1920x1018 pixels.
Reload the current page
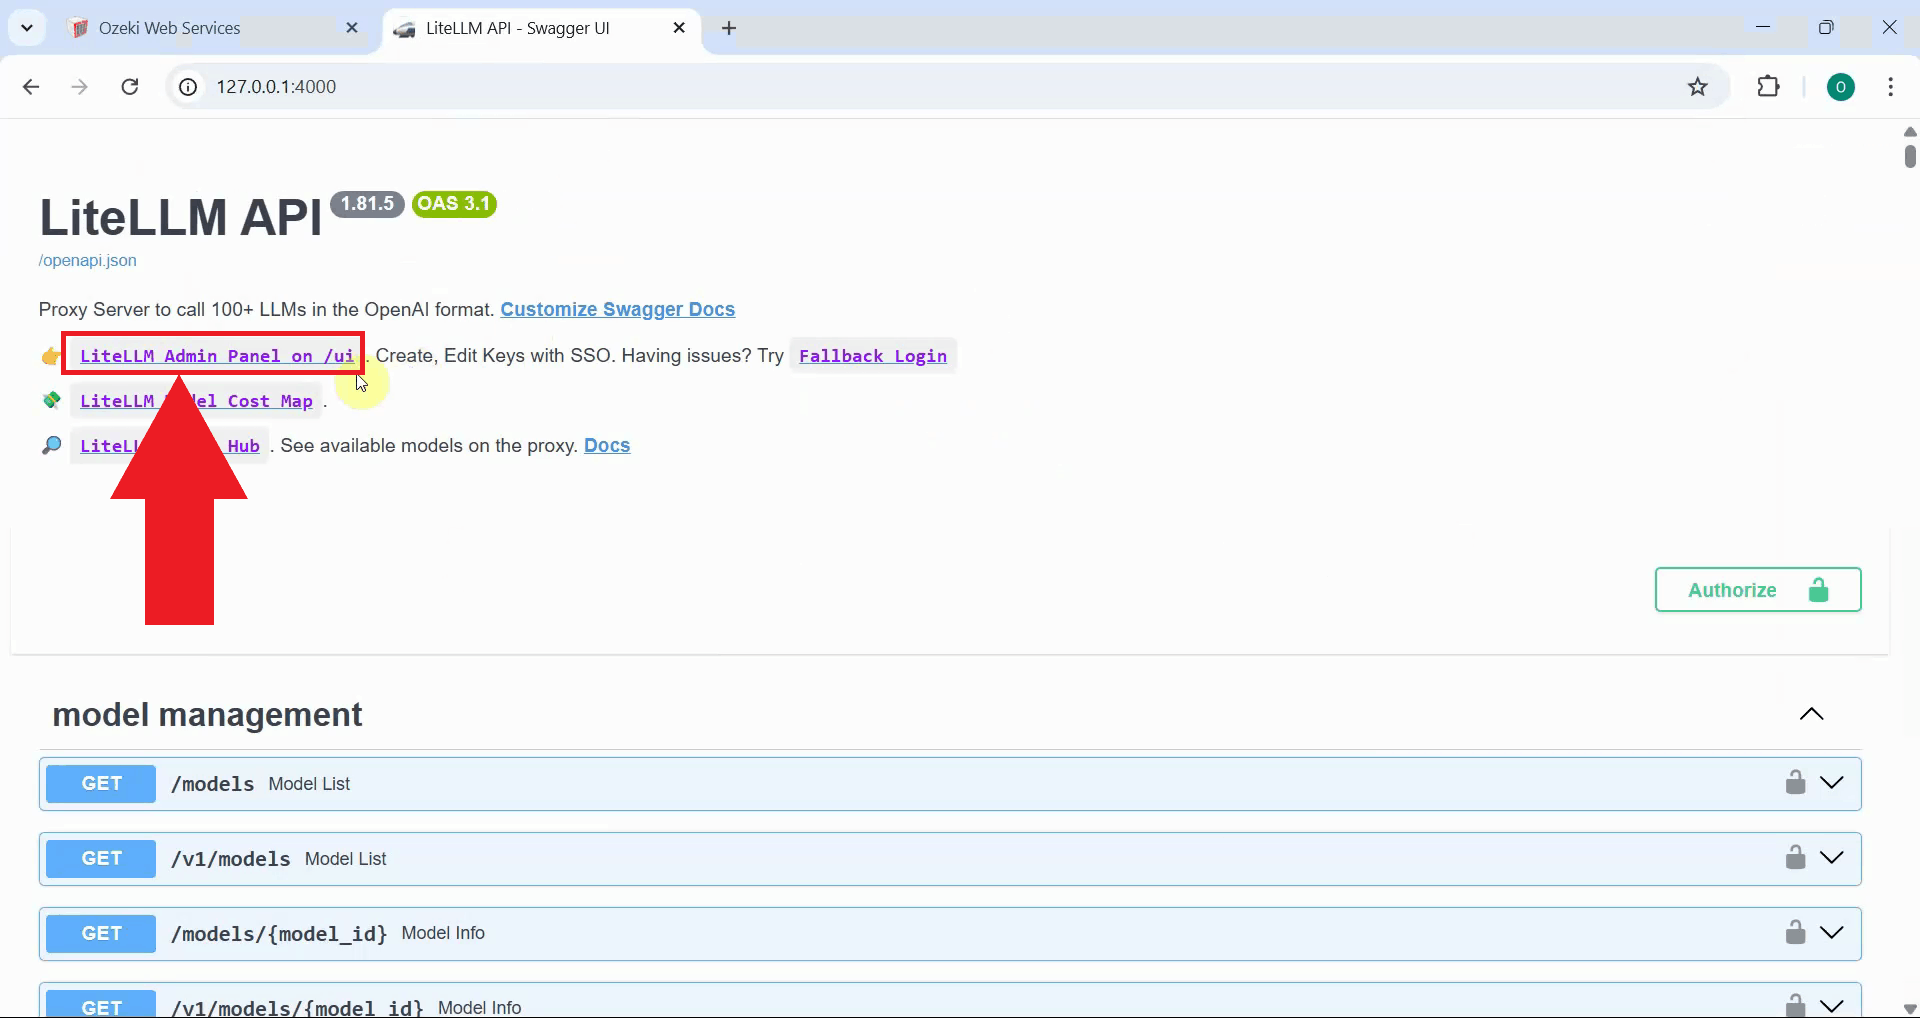[129, 87]
